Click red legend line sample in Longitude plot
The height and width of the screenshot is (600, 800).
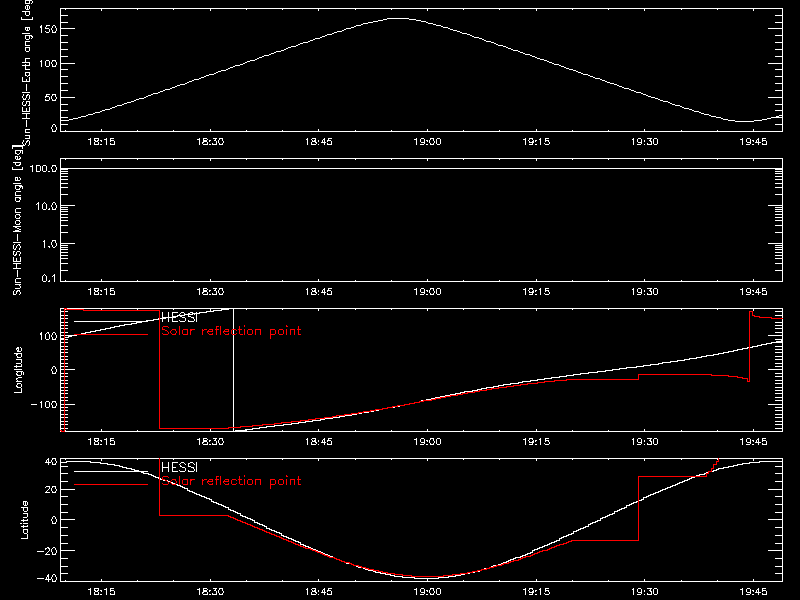pos(111,335)
